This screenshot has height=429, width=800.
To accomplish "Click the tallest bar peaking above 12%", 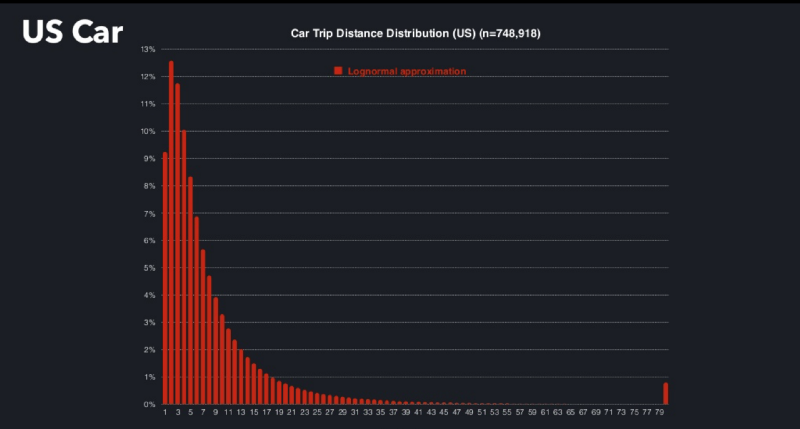I will click(171, 233).
